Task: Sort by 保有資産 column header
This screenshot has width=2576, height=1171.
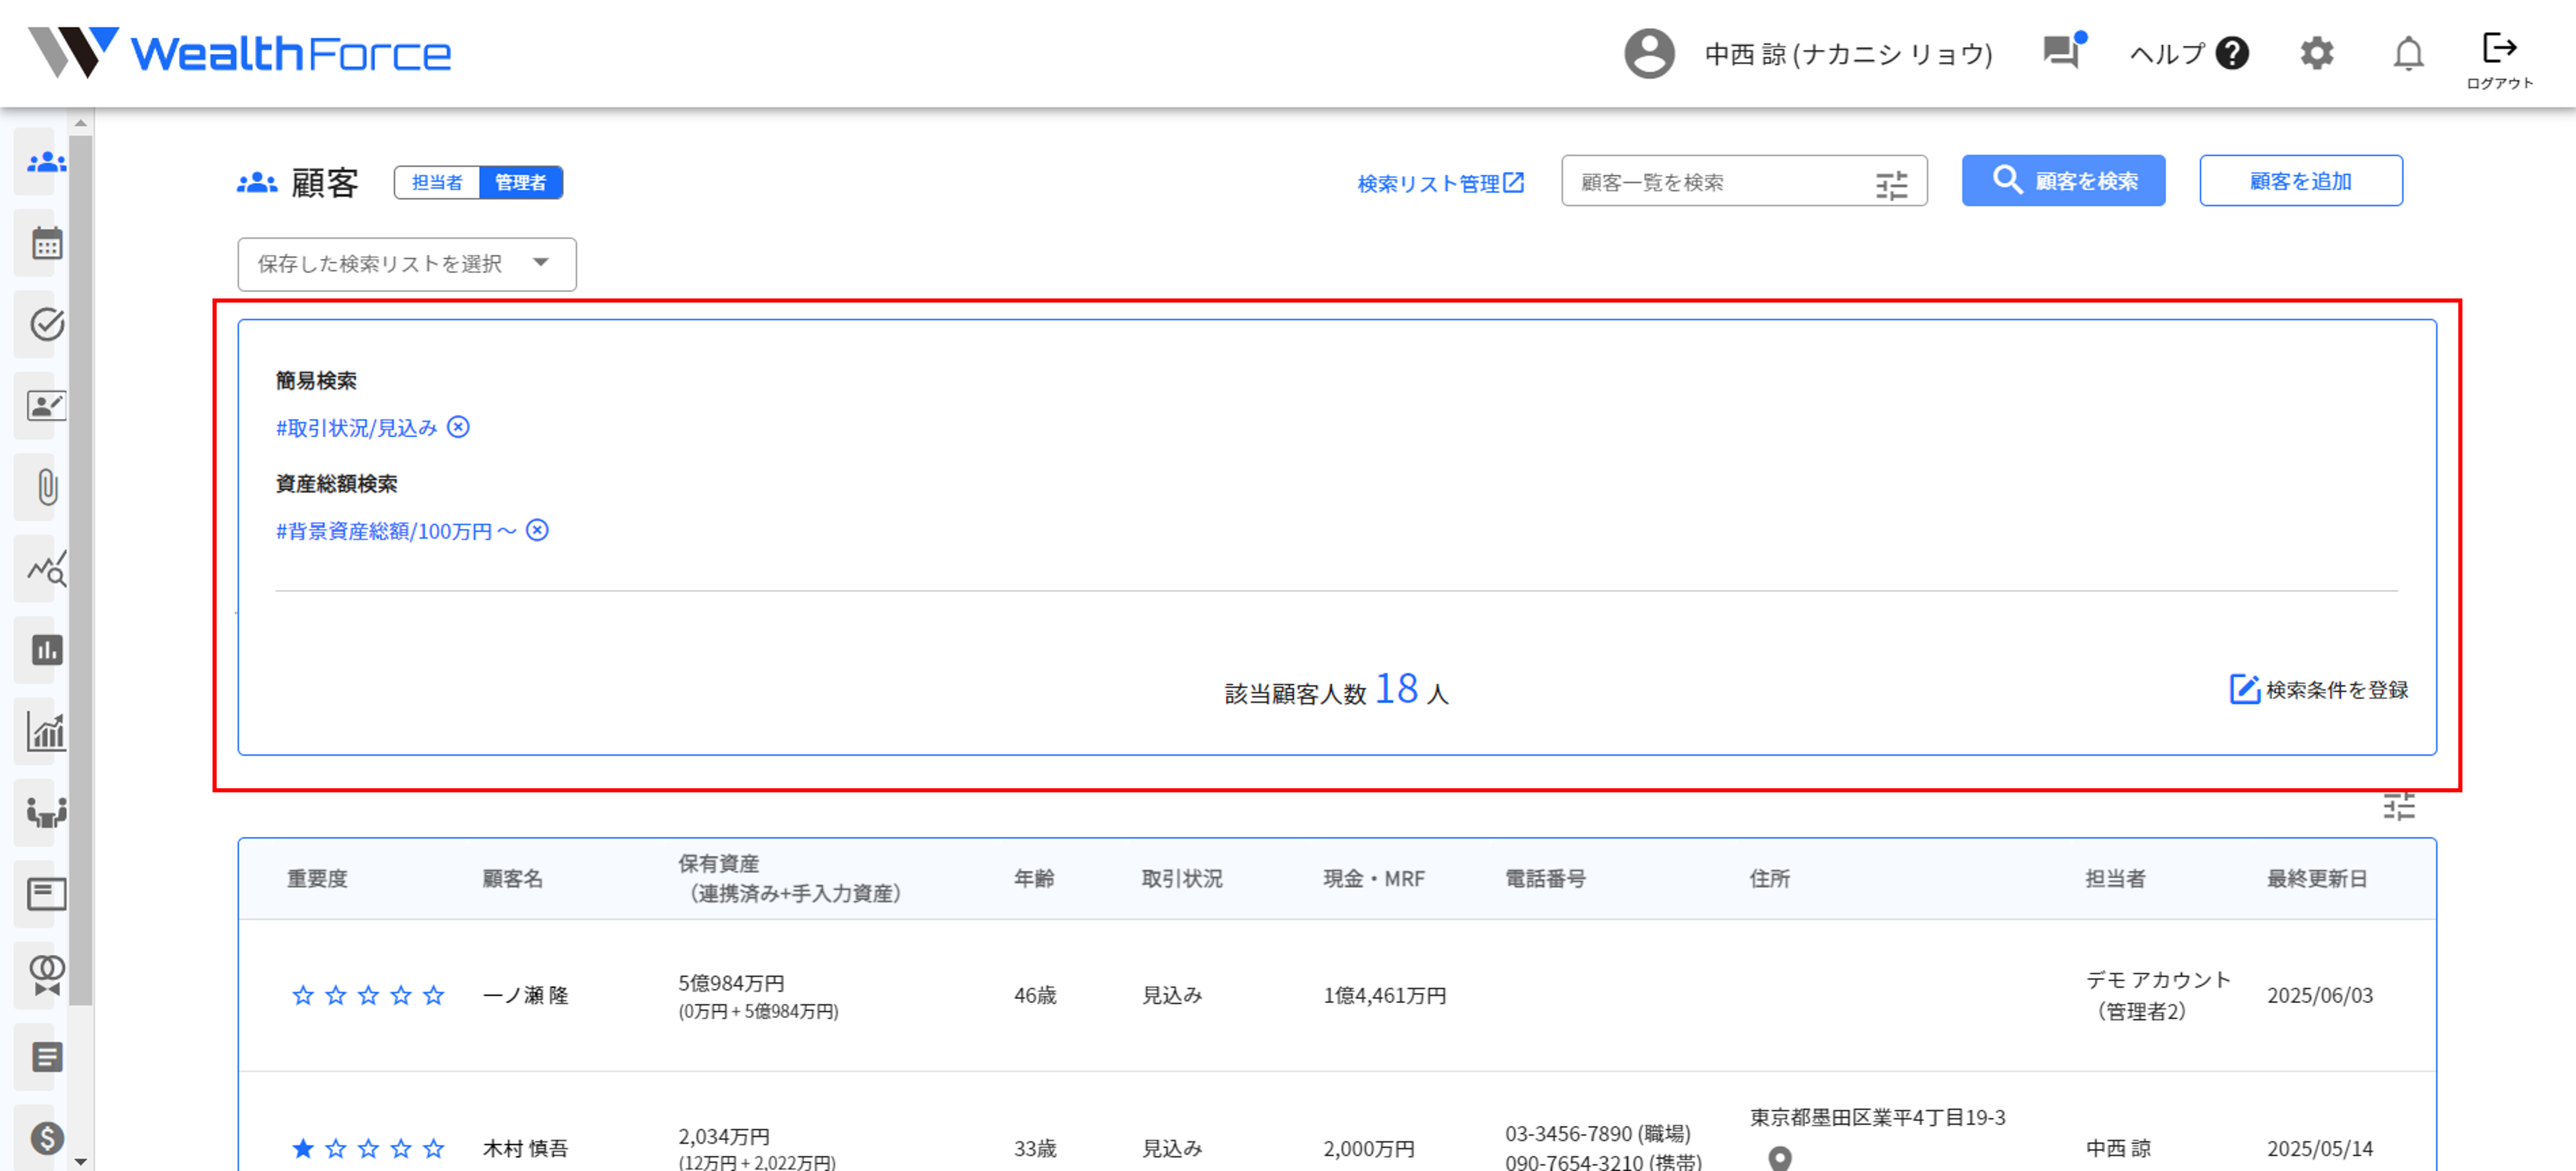Action: (x=790, y=878)
